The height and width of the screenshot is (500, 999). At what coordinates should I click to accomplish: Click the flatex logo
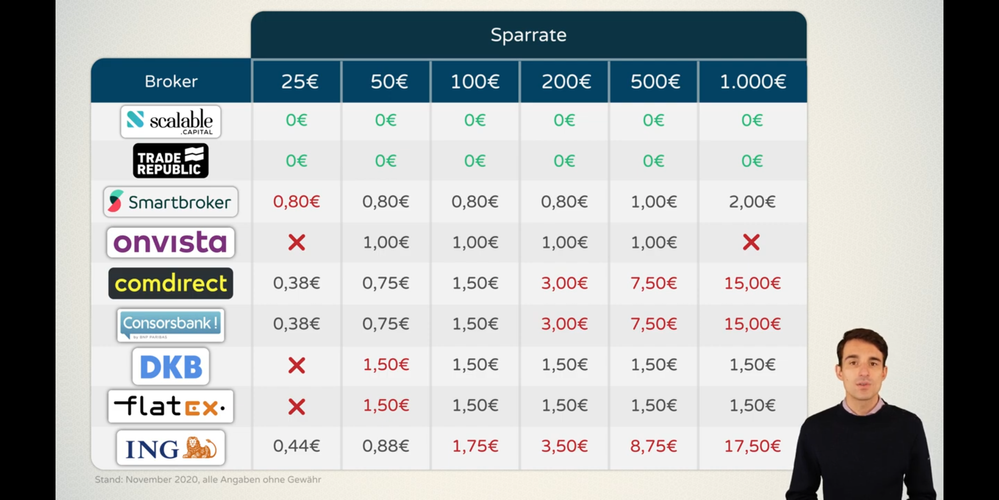click(170, 407)
